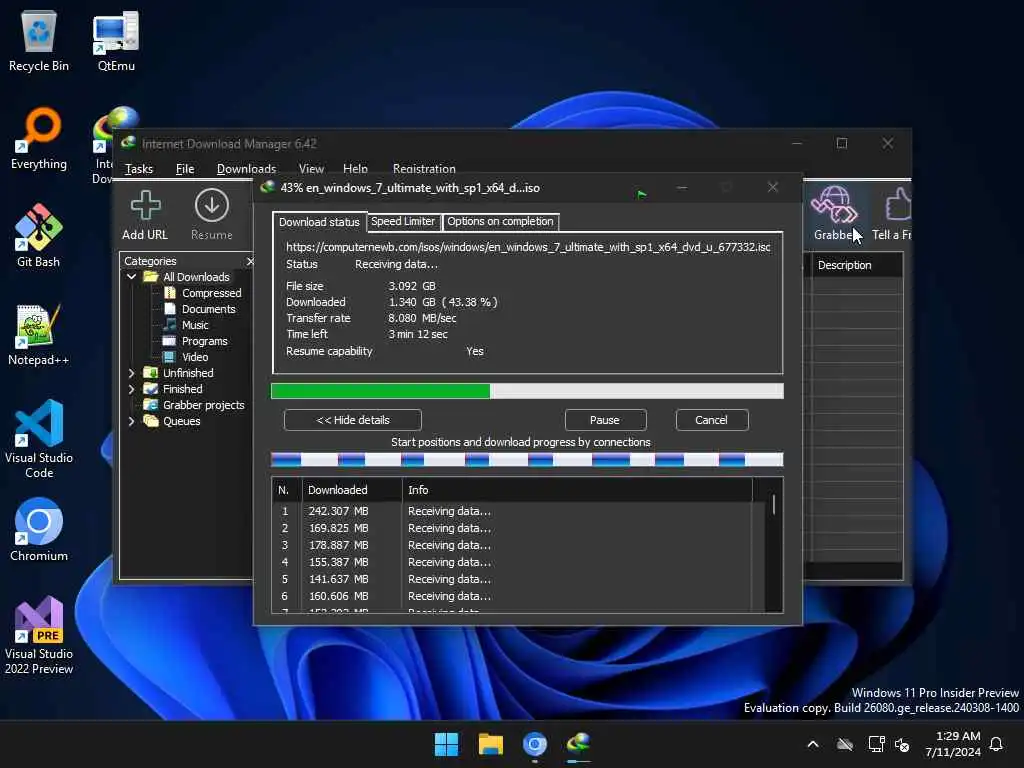Click the Hide details button
This screenshot has width=1024, height=768.
353,420
